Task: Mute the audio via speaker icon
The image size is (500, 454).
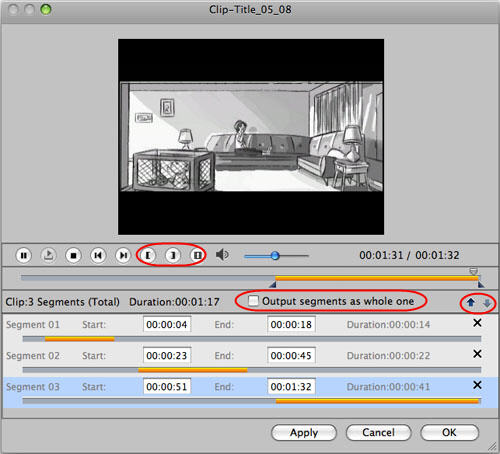Action: [222, 255]
